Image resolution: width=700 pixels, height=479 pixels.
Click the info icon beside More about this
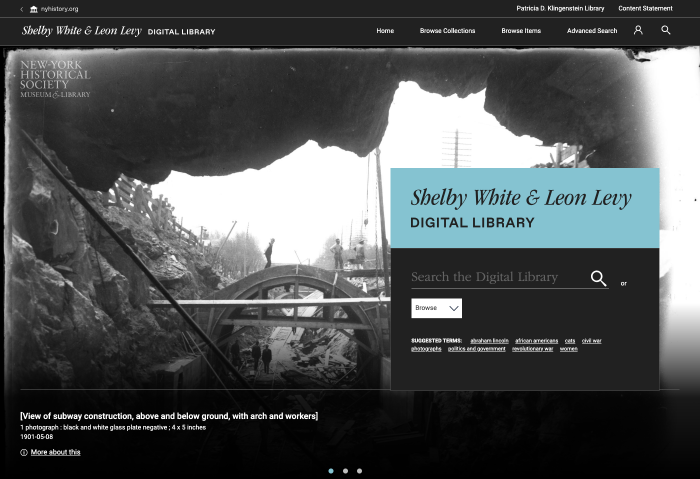24,452
